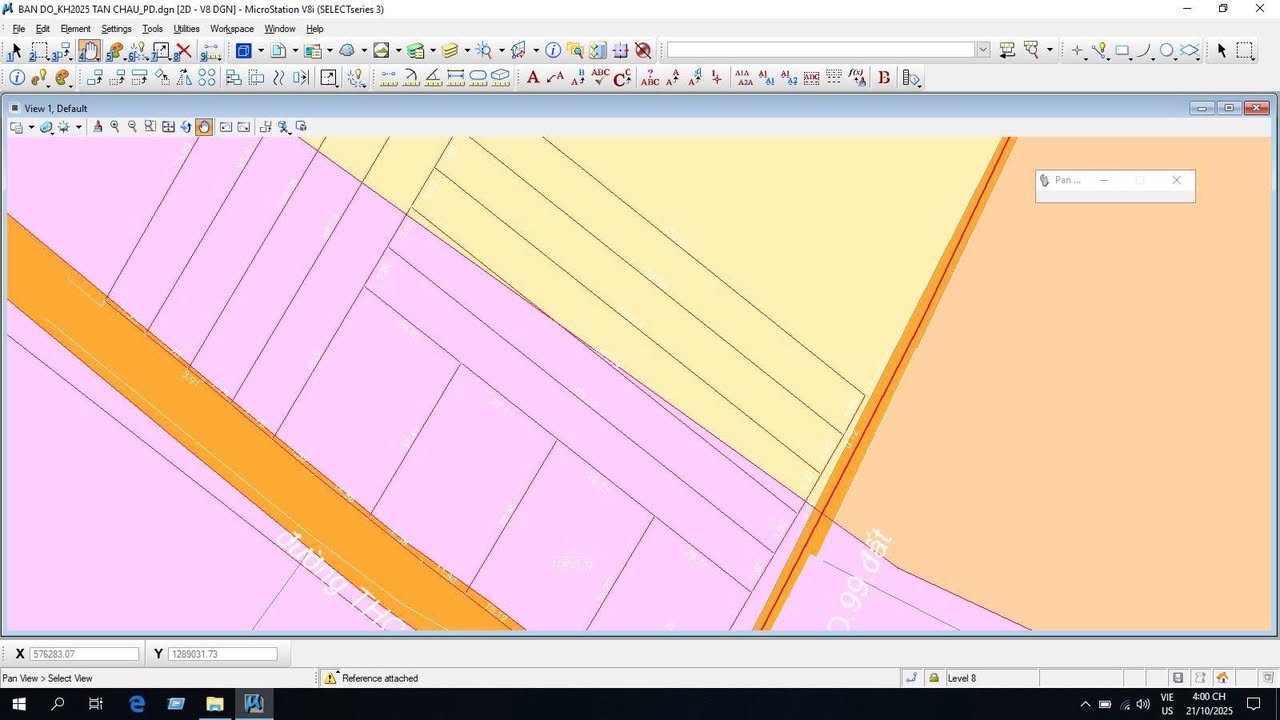Image resolution: width=1280 pixels, height=720 pixels.
Task: Click the Fit View icon
Action: tap(168, 127)
